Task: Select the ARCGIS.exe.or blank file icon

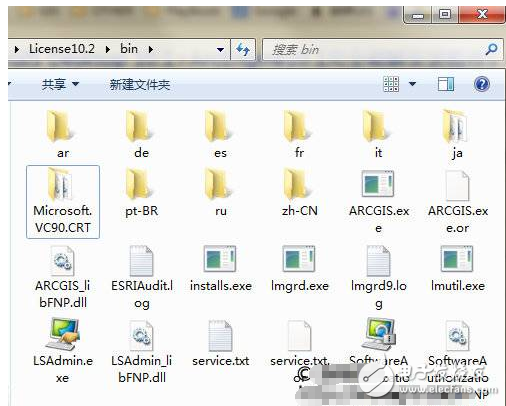Action: click(457, 185)
